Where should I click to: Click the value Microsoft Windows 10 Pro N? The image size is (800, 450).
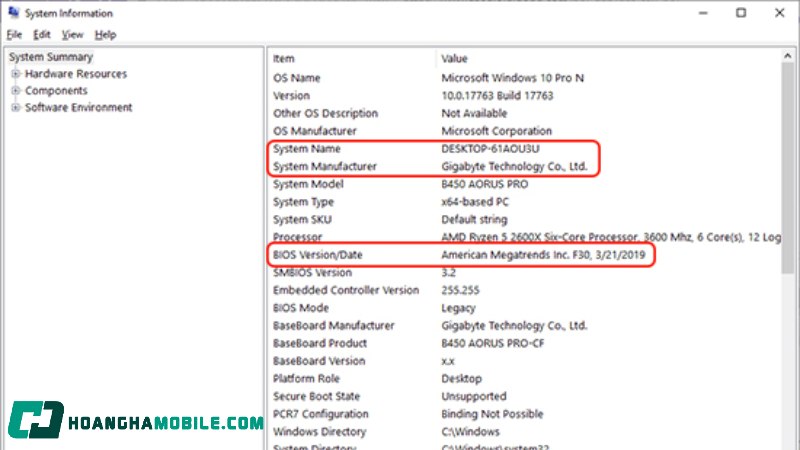513,78
